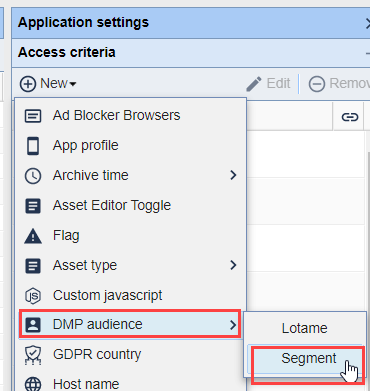Expand the DMP audience submenu arrow
This screenshot has height=391, width=370.
(233, 325)
